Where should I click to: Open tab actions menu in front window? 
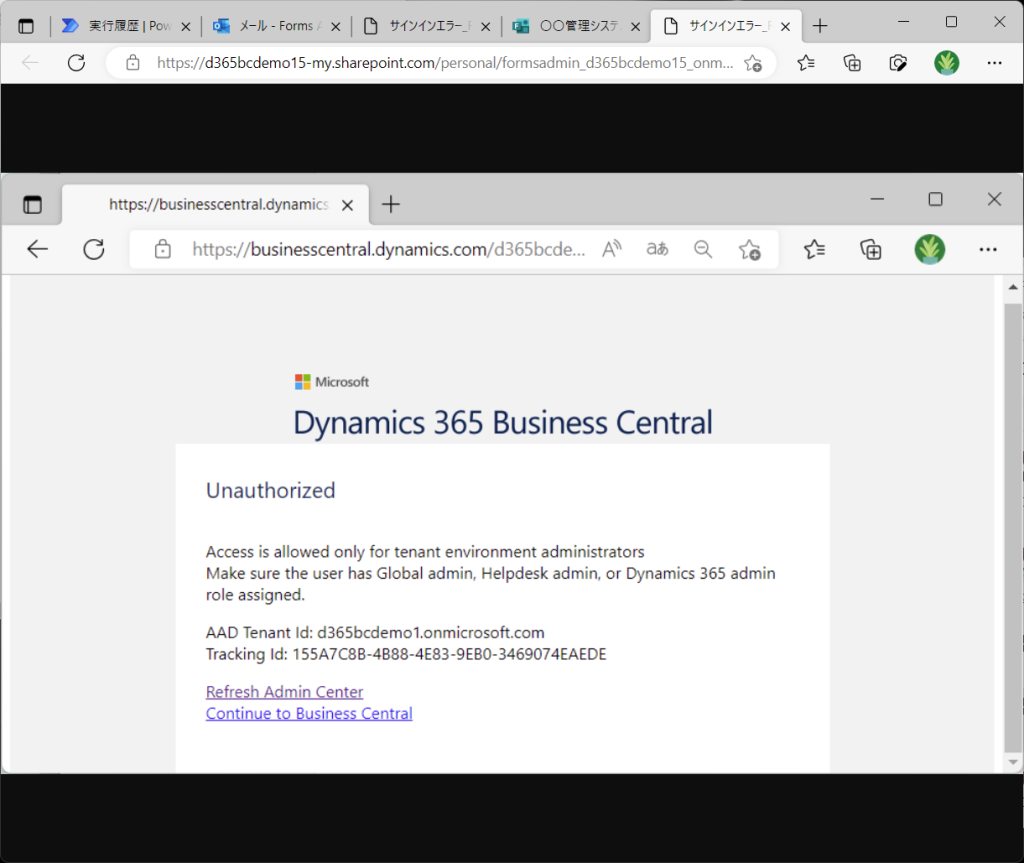pos(33,204)
